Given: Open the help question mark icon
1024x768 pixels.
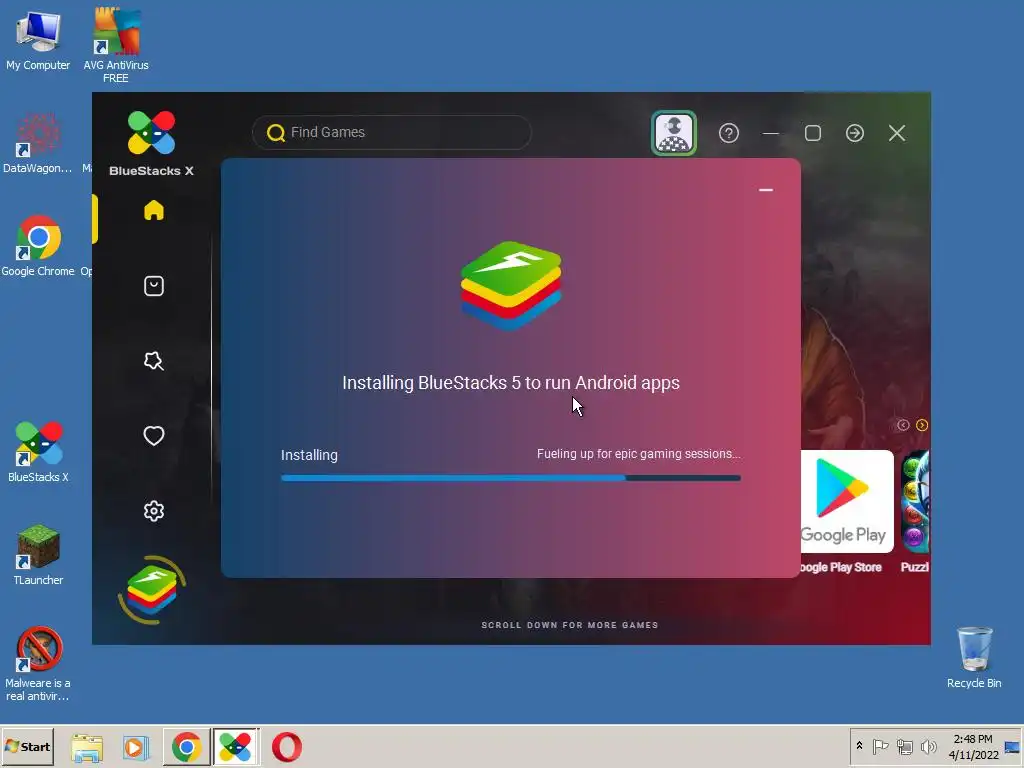Looking at the screenshot, I should (729, 133).
